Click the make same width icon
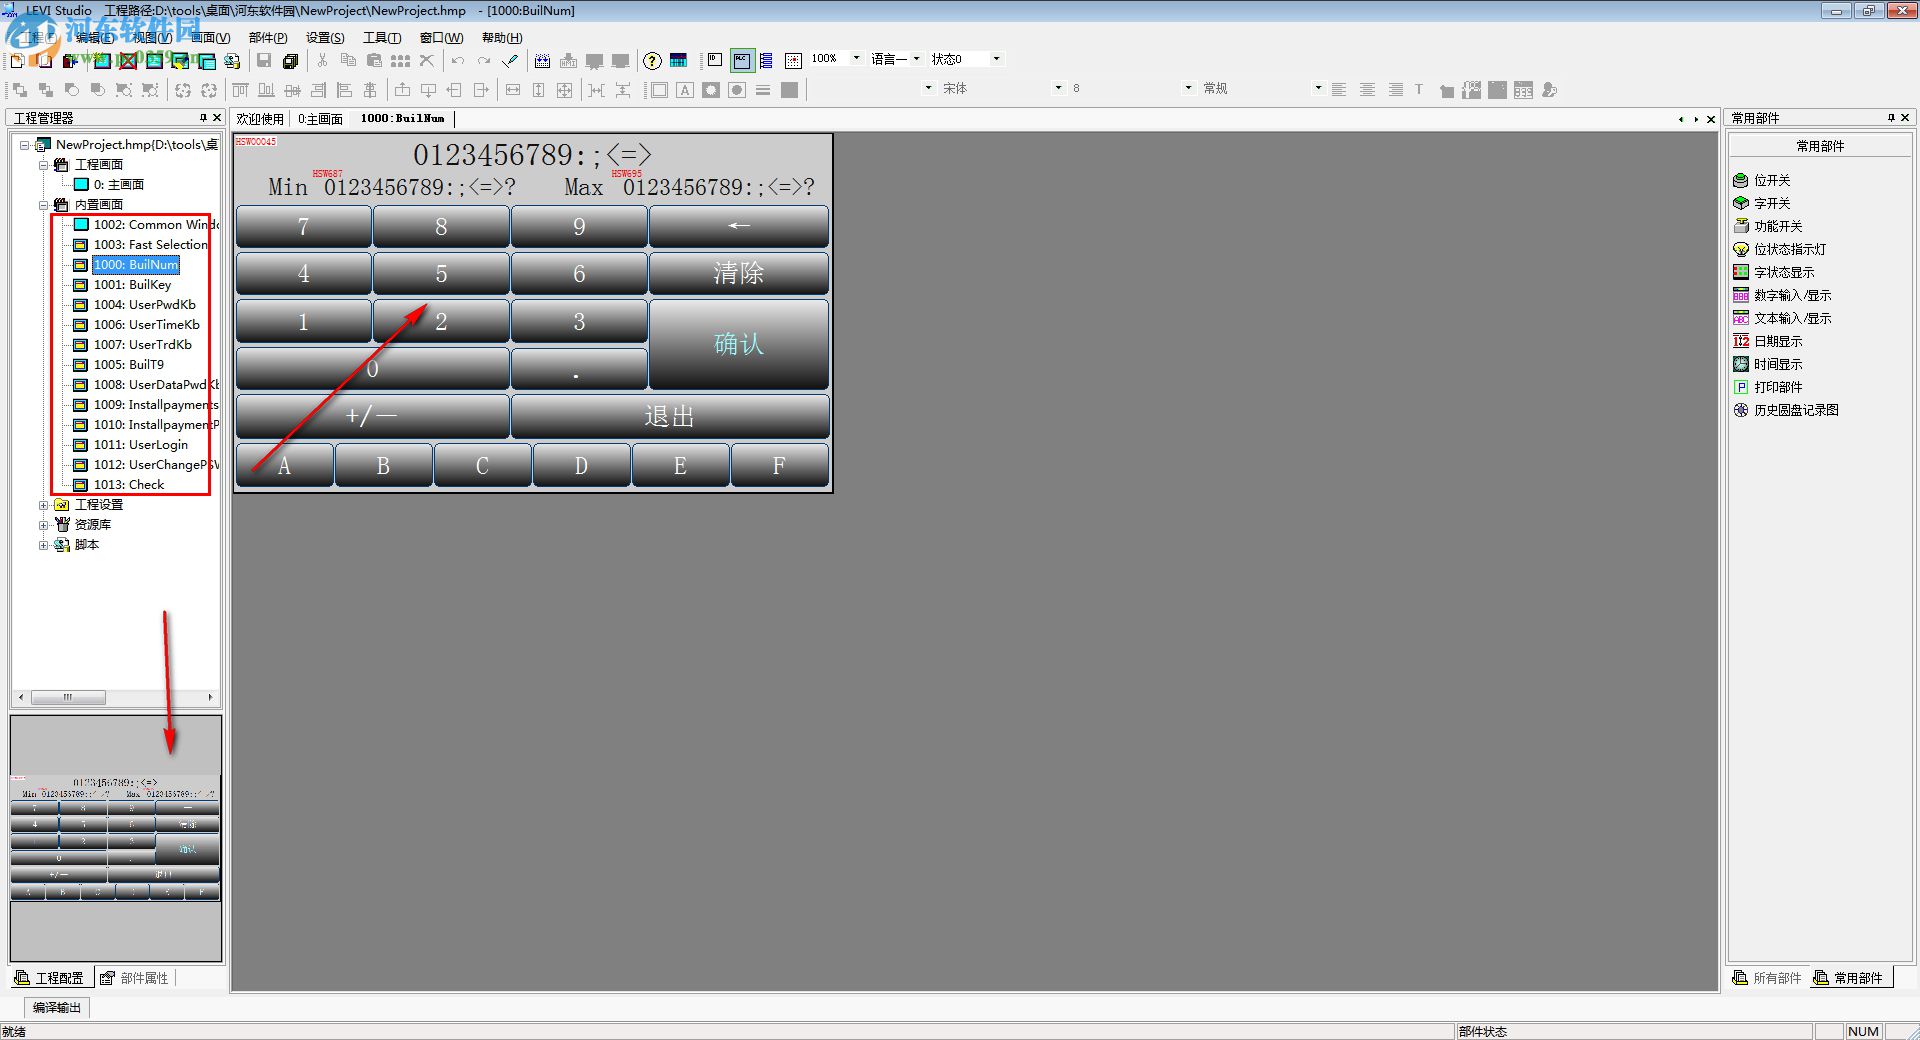The width and height of the screenshot is (1920, 1040). [513, 90]
